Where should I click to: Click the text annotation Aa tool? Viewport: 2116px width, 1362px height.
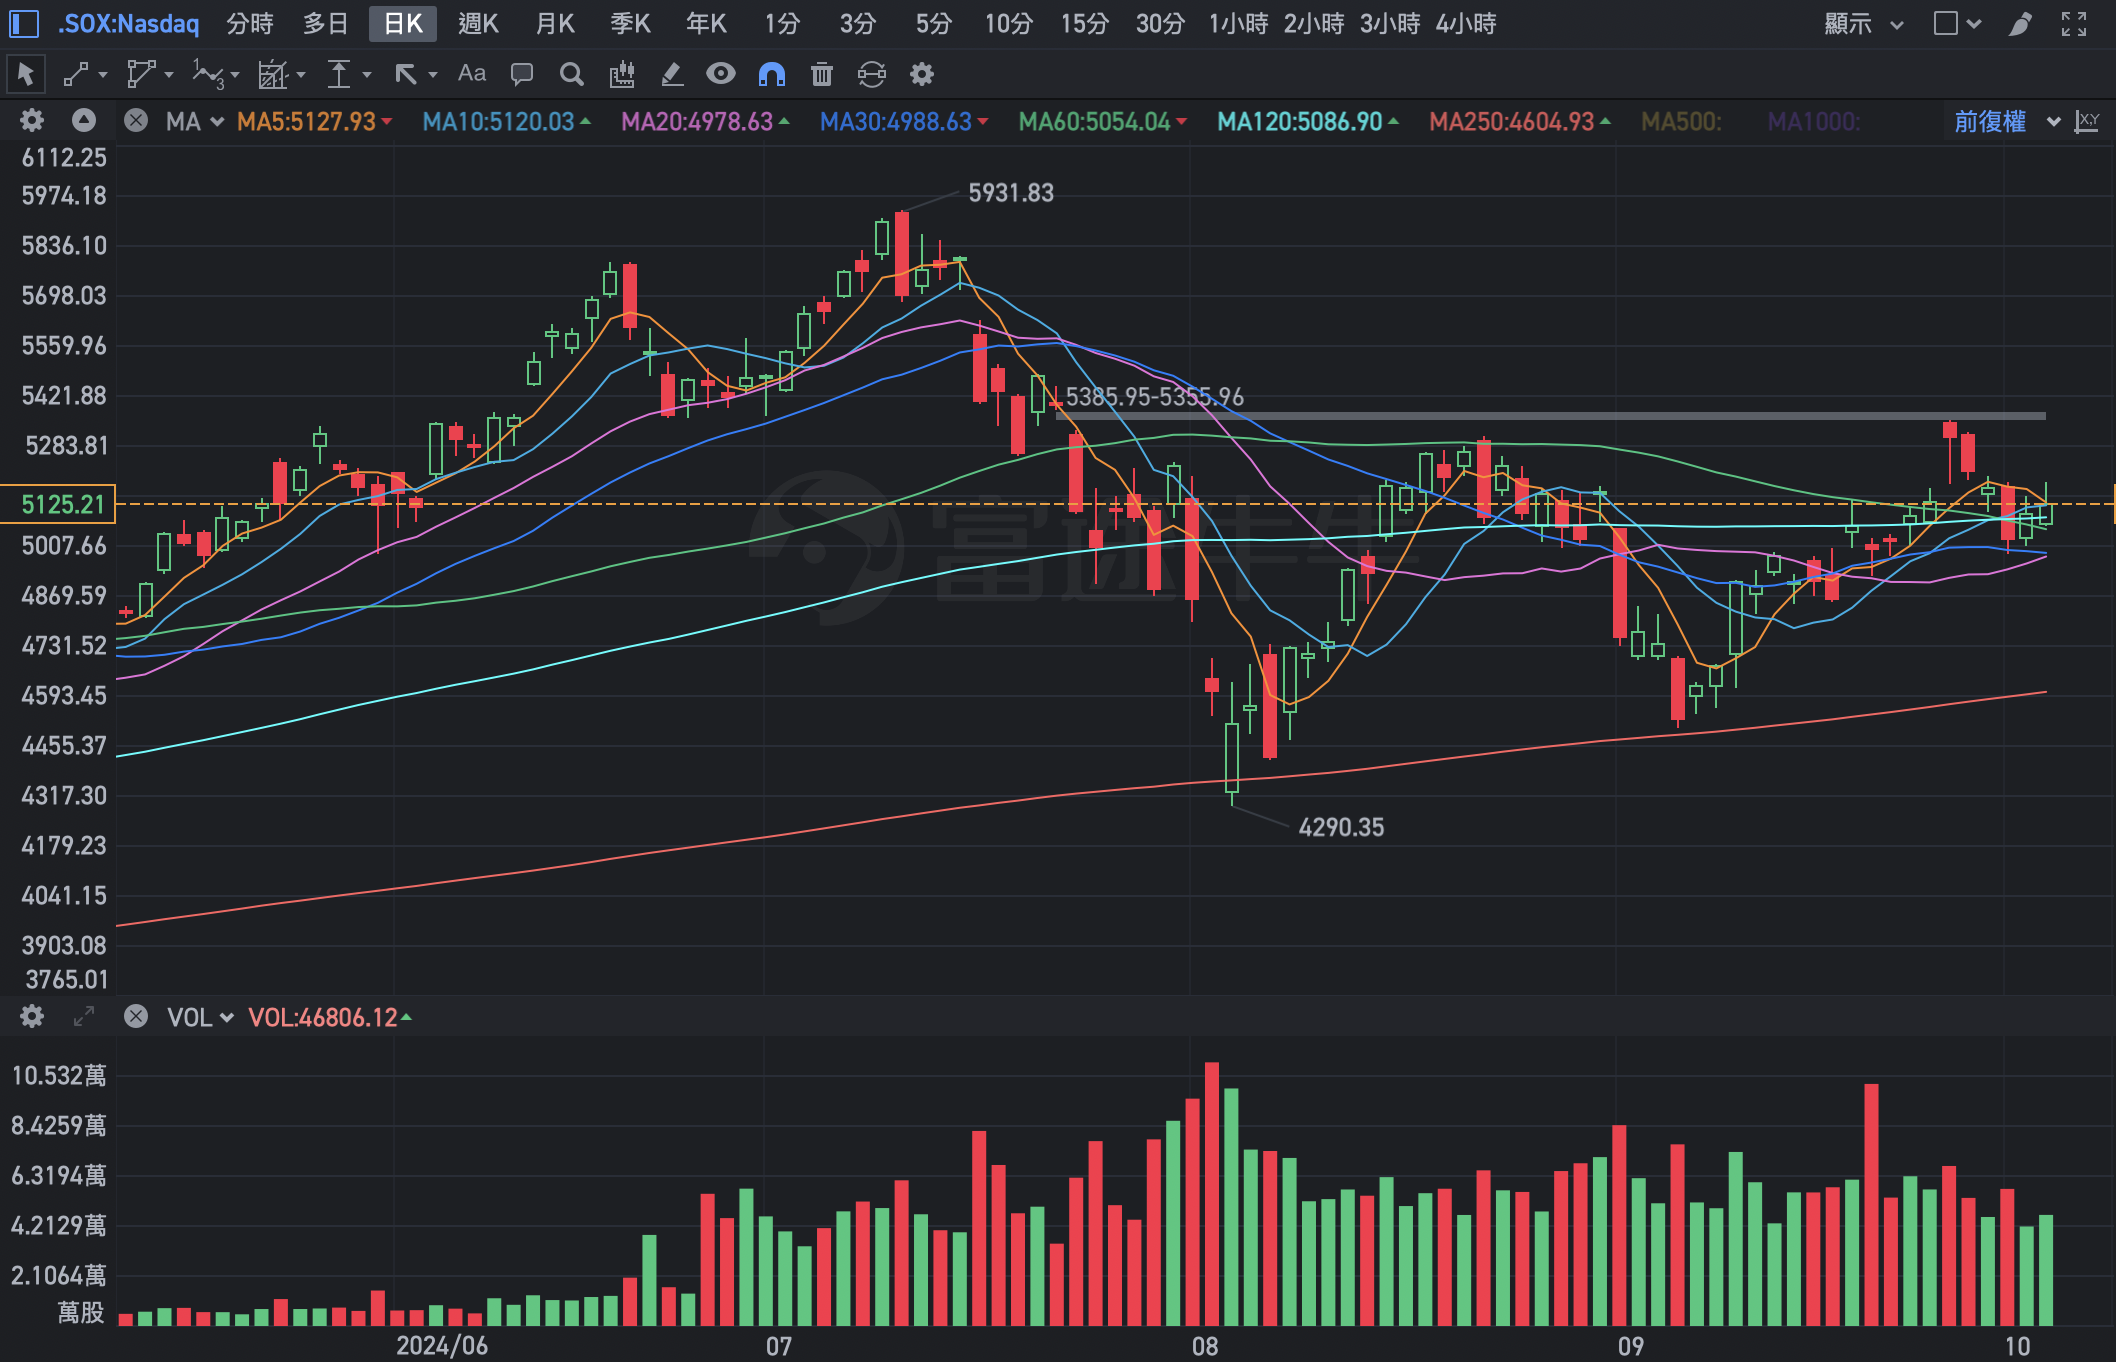click(x=471, y=74)
